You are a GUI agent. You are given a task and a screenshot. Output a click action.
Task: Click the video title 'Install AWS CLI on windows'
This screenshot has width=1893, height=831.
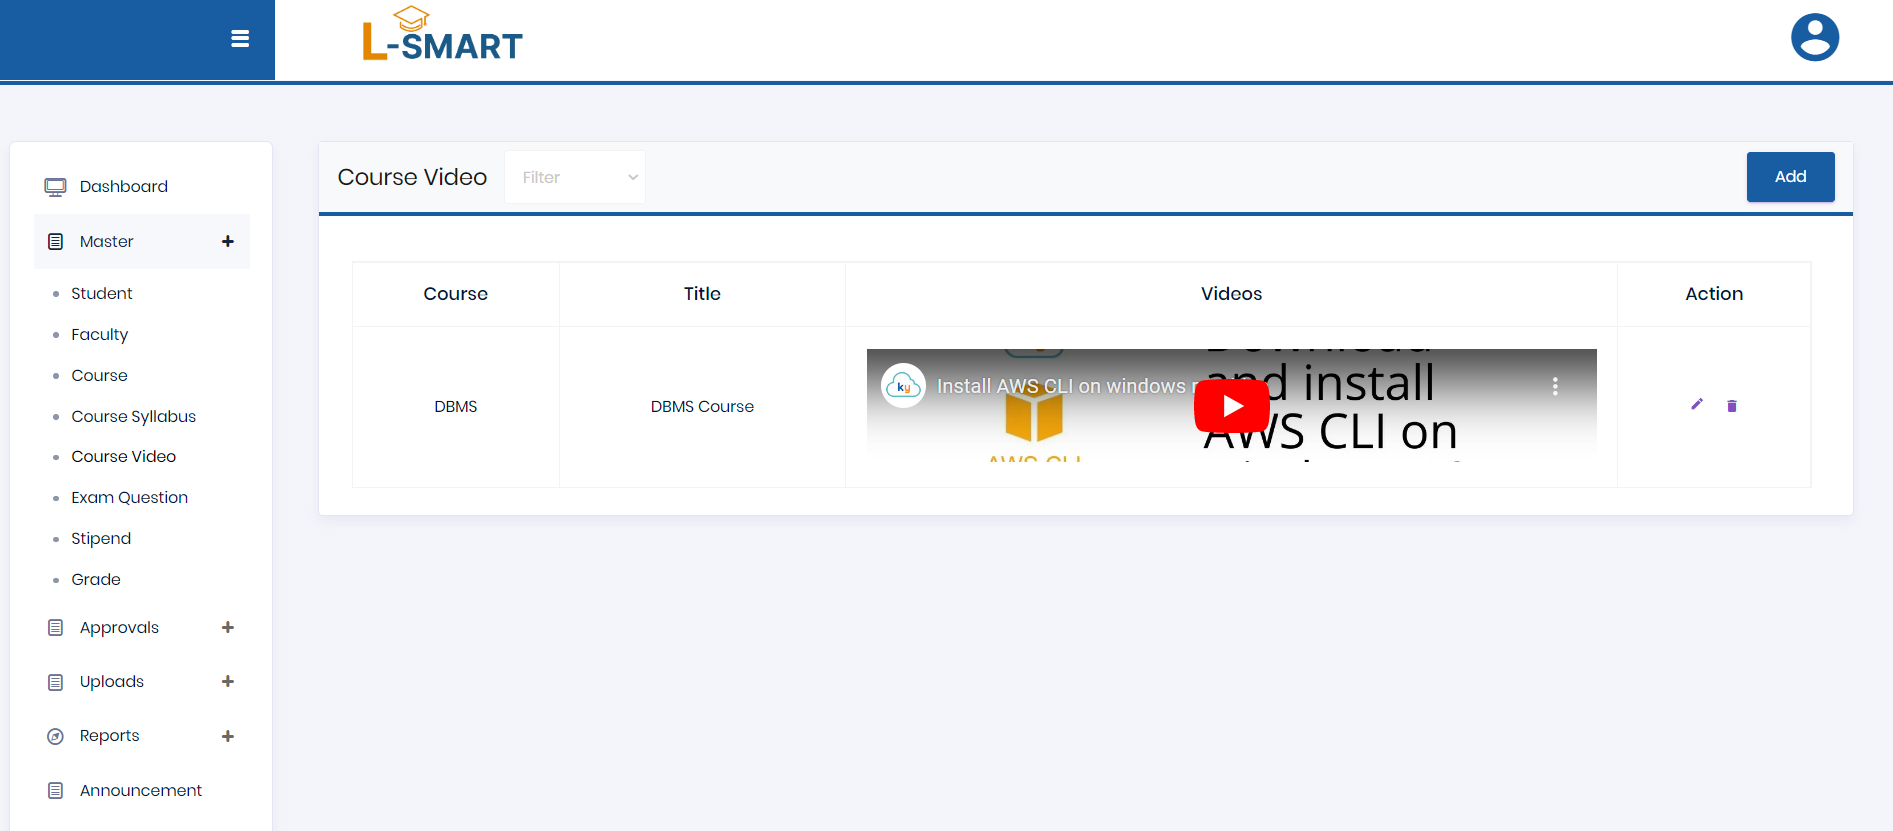1060,386
